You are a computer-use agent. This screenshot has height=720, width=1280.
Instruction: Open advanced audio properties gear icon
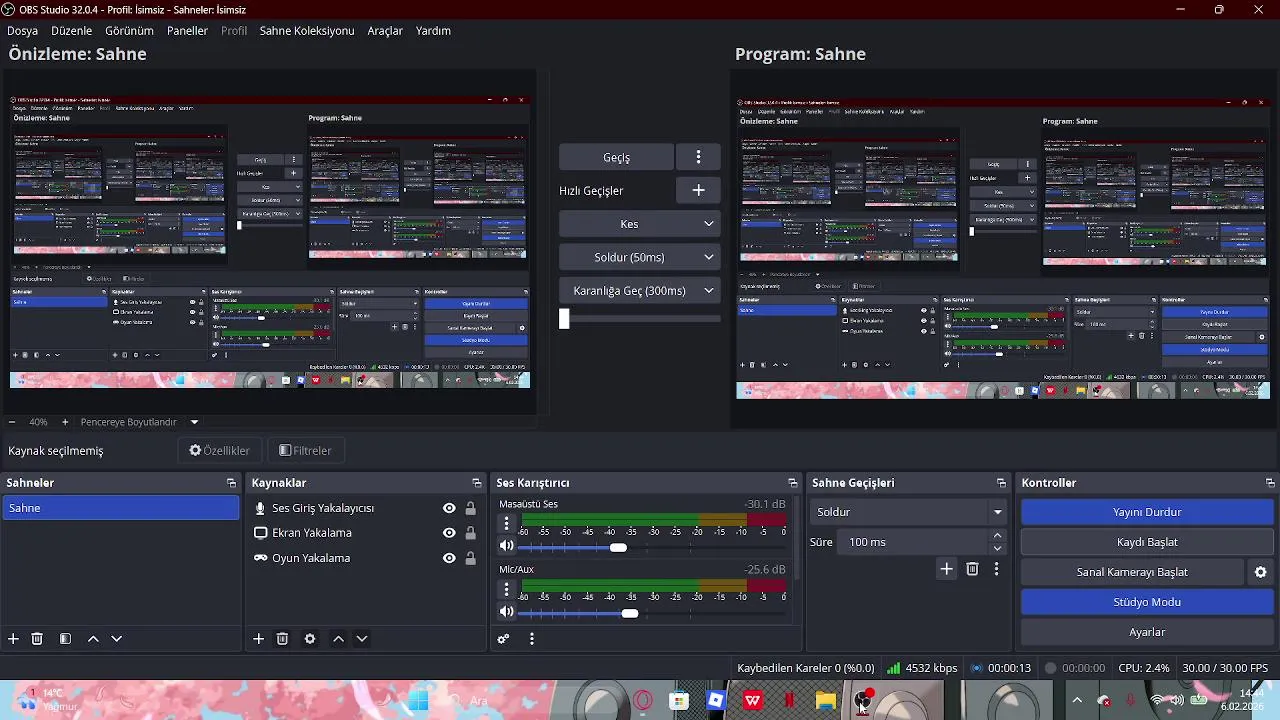click(504, 639)
